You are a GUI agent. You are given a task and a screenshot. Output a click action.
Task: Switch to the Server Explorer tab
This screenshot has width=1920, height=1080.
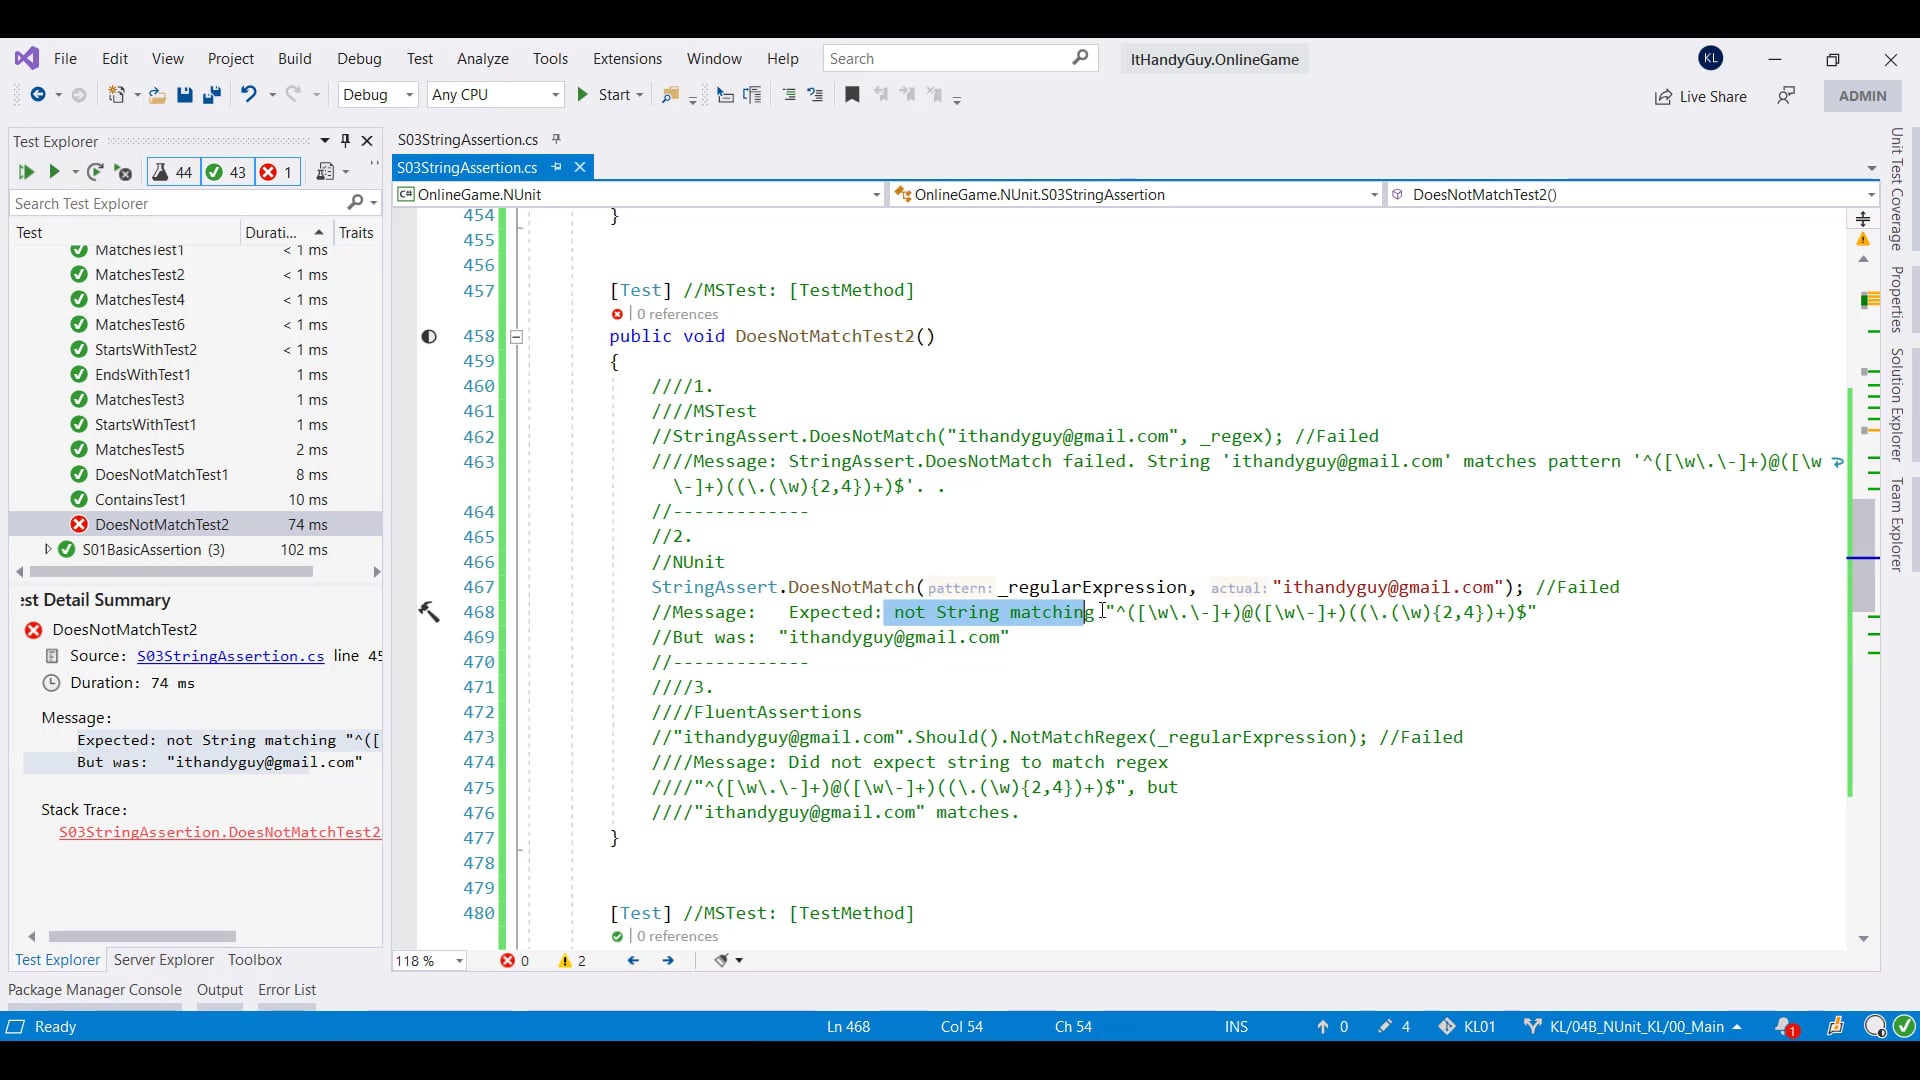(163, 960)
